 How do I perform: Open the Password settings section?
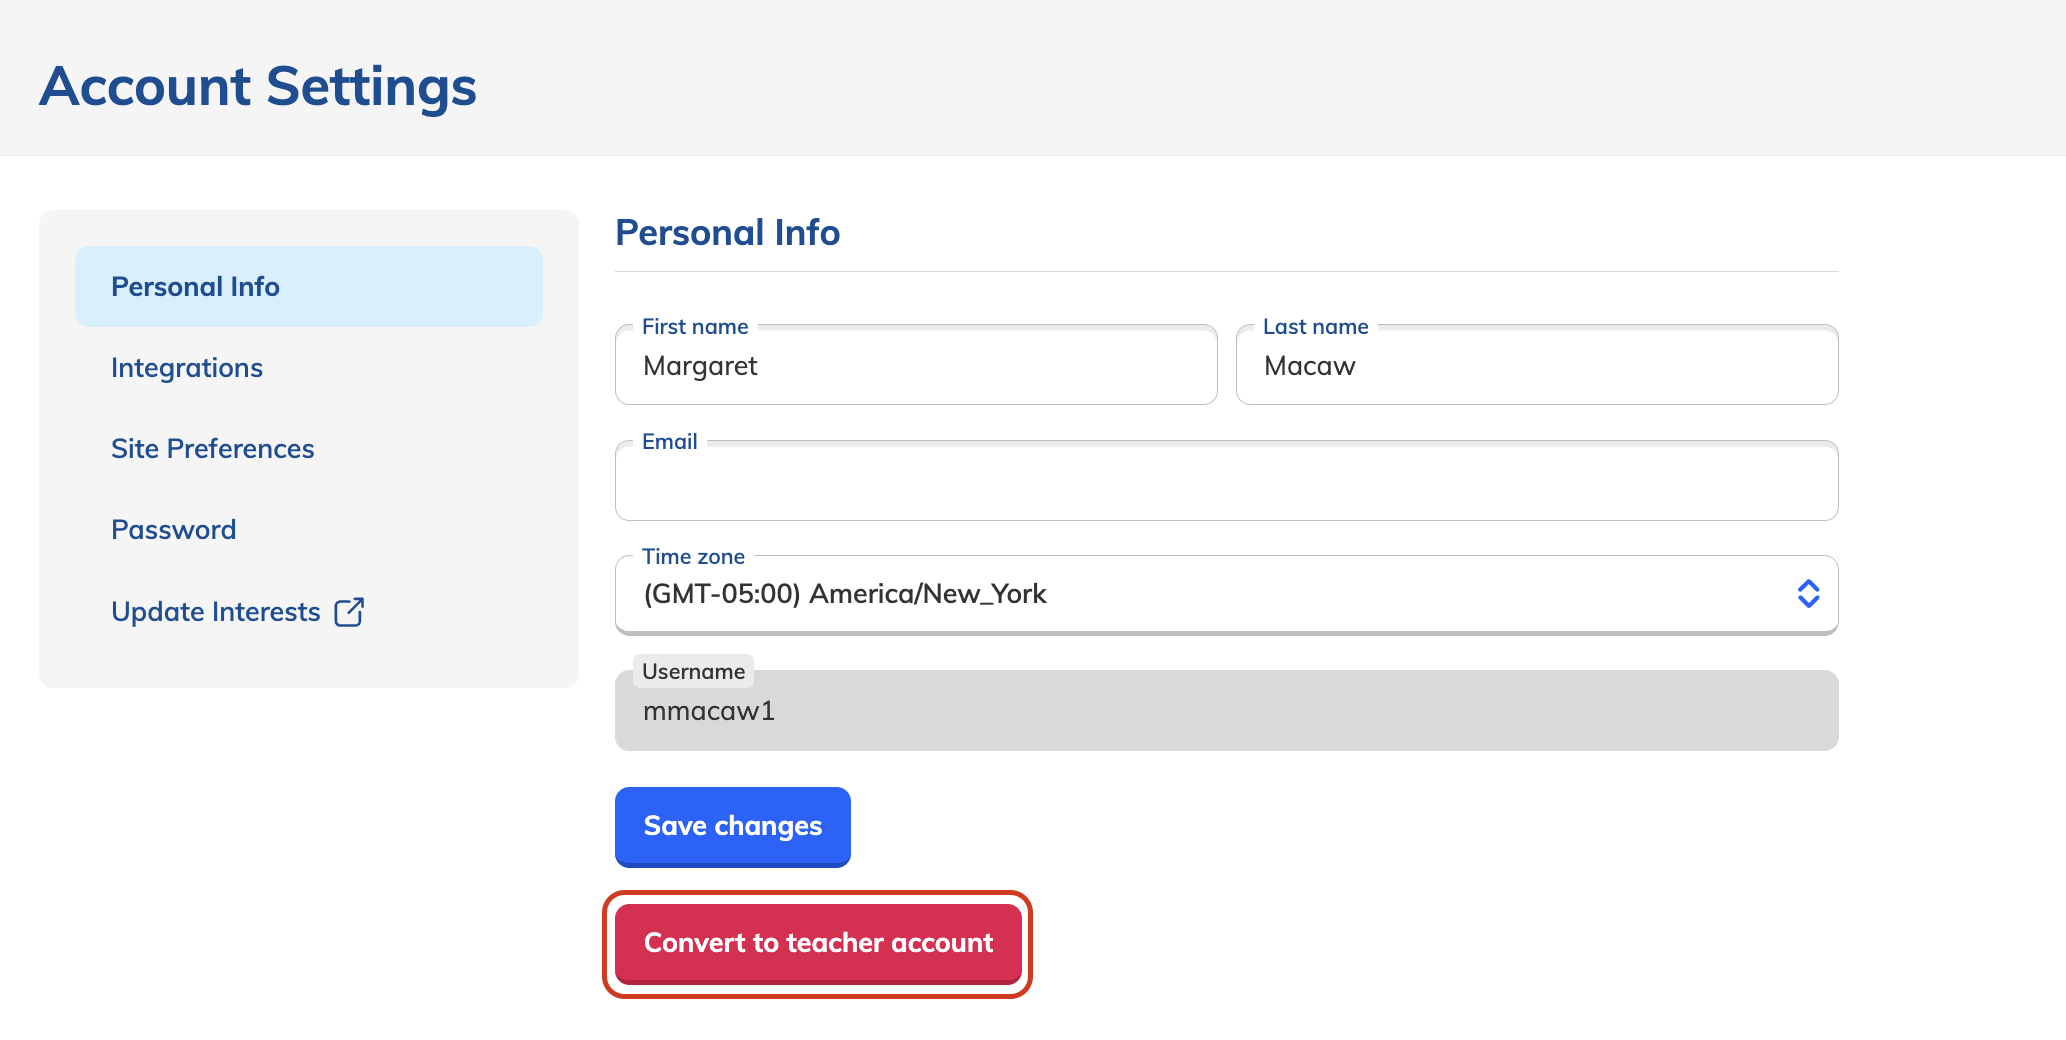(x=173, y=529)
